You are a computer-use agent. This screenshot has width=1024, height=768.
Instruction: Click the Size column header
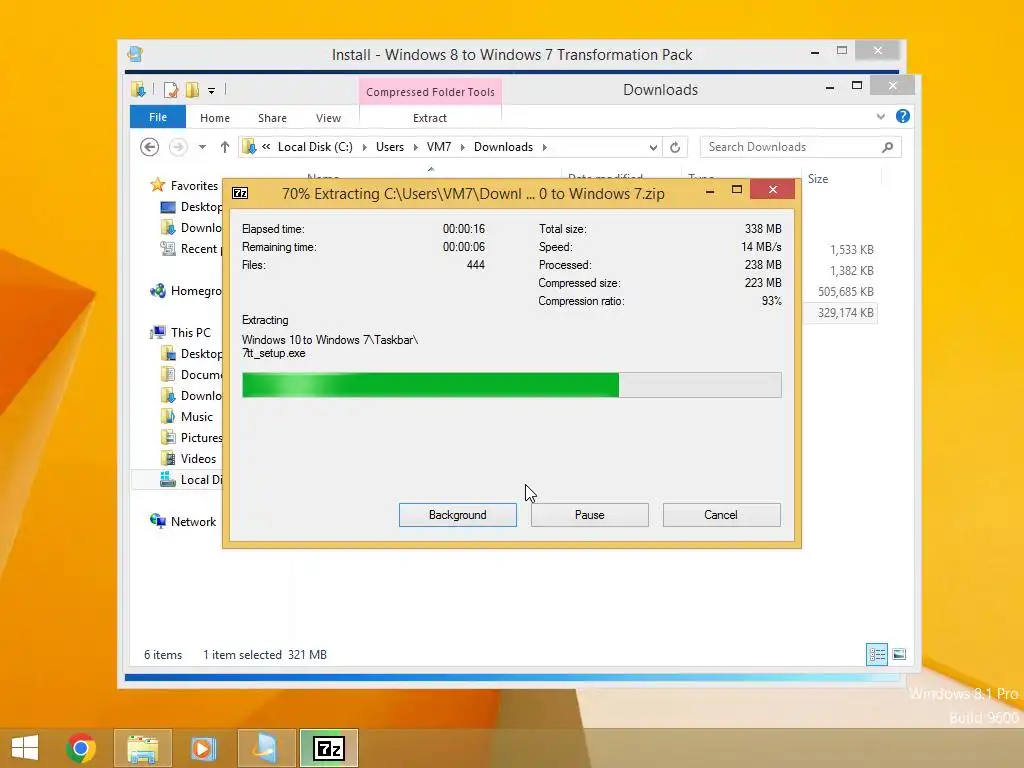[842, 178]
